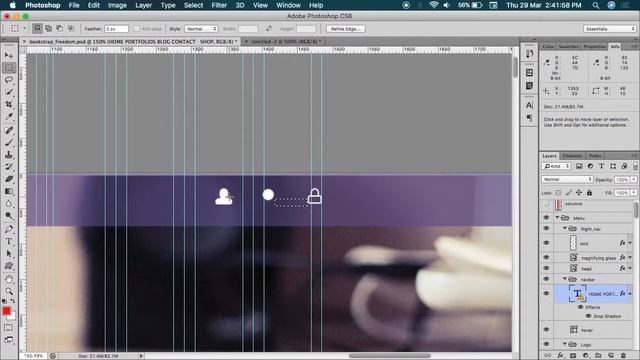Select the History Brush tool
Screen dimensions: 640x360
(x=9, y=167)
